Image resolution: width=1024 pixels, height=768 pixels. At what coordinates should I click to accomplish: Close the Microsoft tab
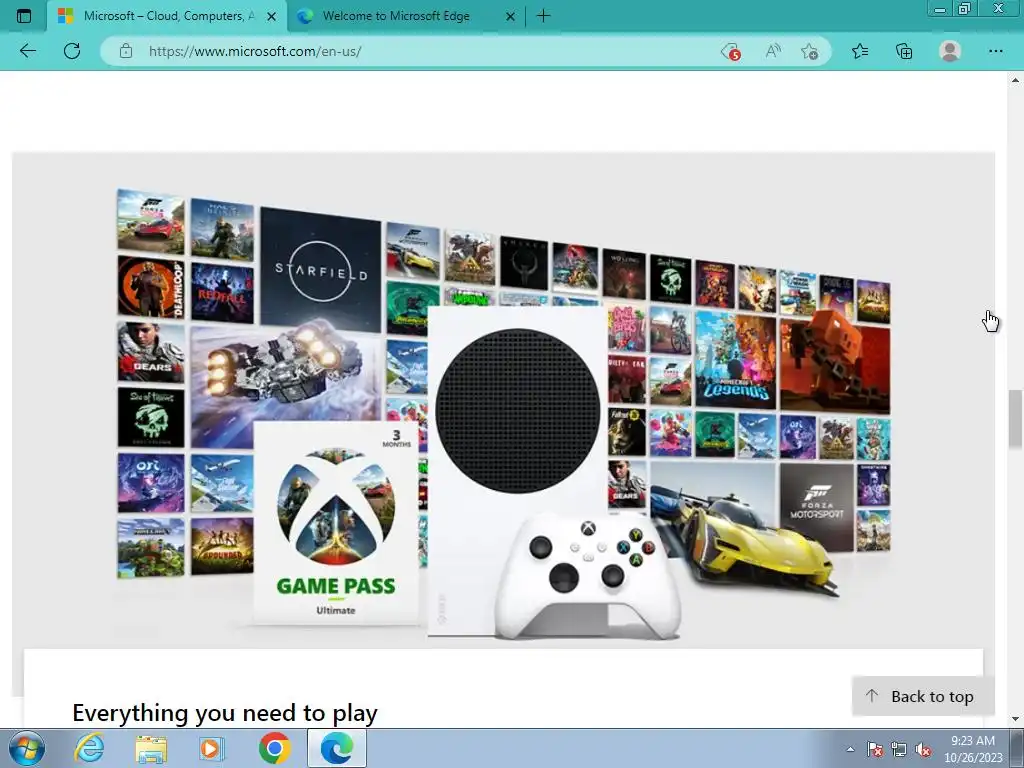click(x=272, y=16)
